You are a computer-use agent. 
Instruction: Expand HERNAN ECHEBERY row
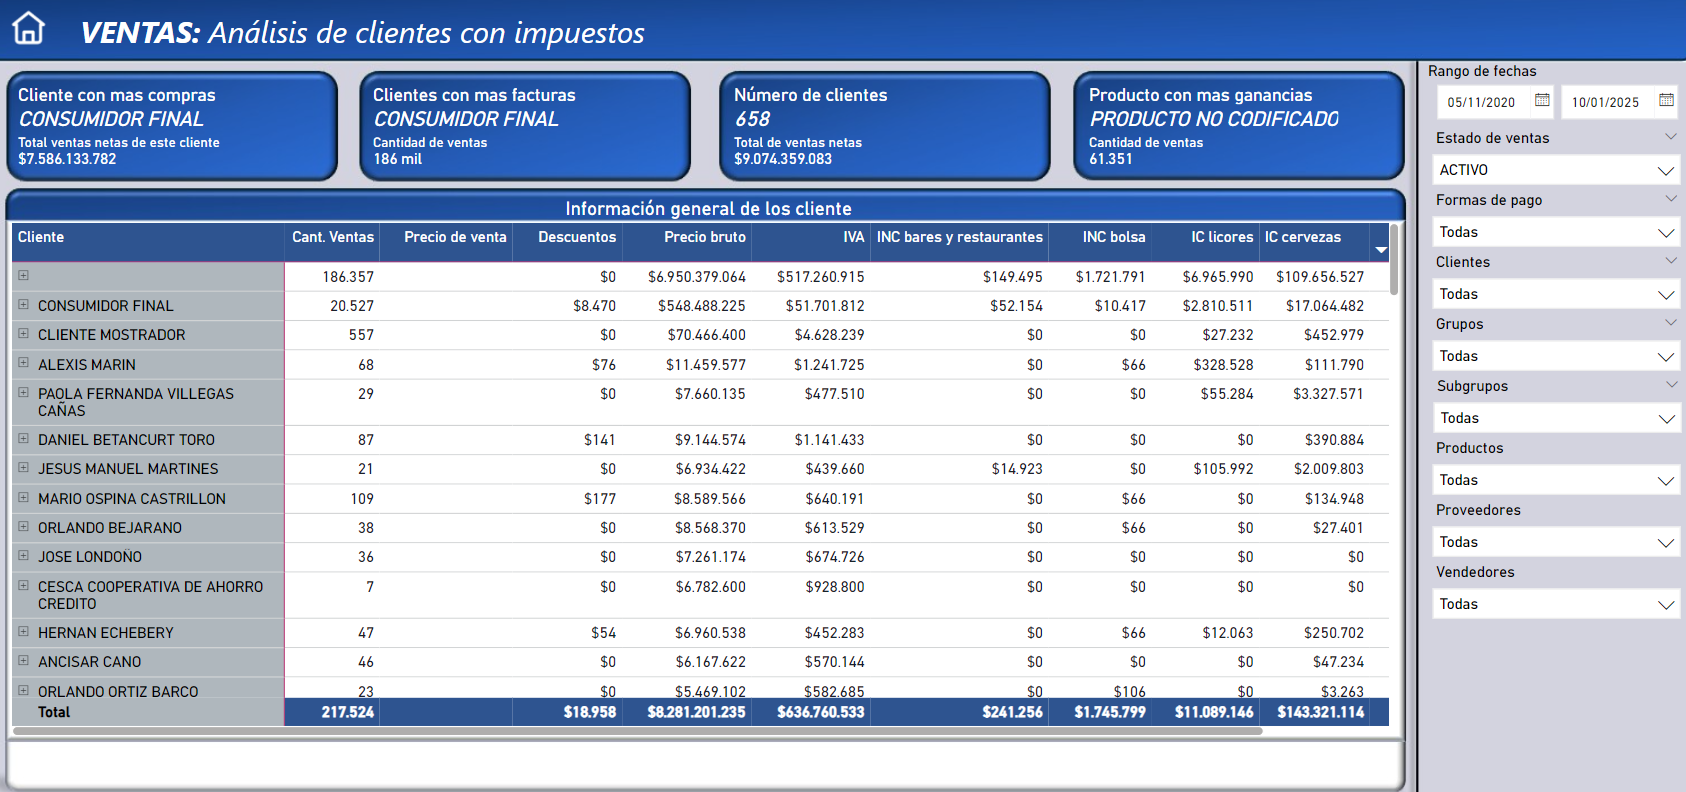tap(23, 631)
